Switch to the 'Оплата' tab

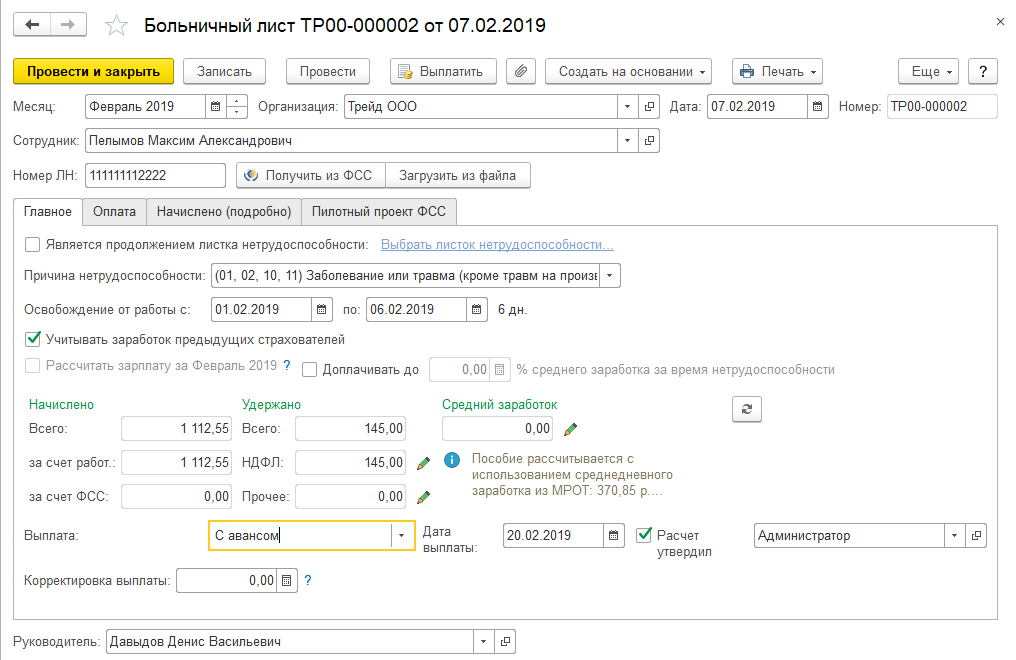[114, 211]
